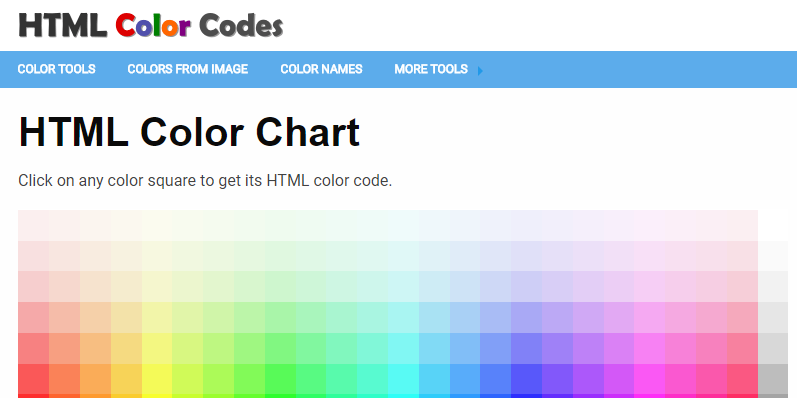Go to Color Names page

pyautogui.click(x=321, y=69)
